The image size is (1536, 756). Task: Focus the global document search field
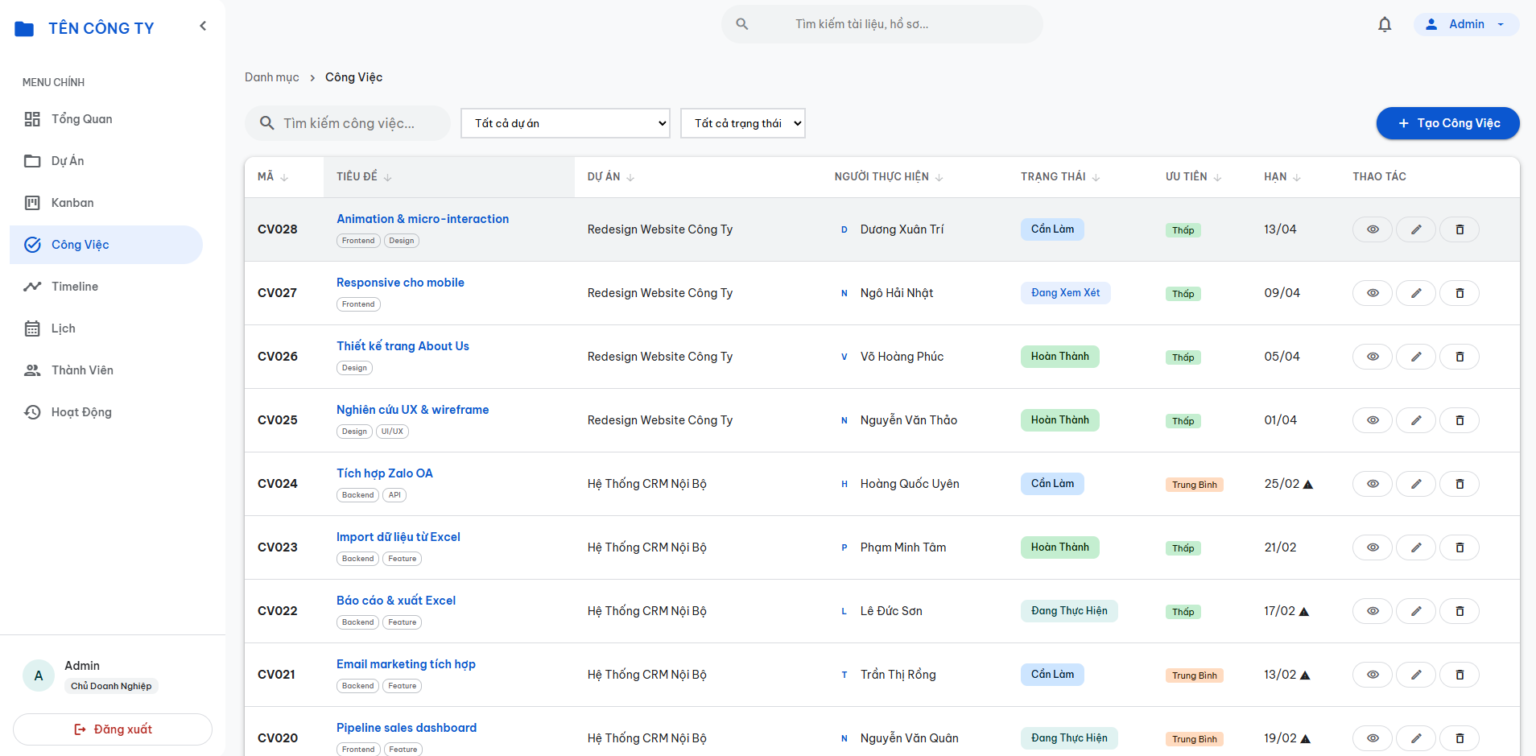[882, 24]
